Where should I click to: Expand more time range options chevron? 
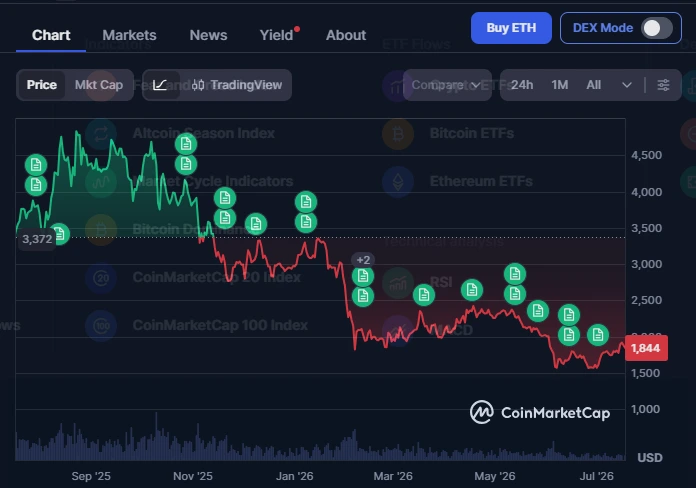coord(627,85)
